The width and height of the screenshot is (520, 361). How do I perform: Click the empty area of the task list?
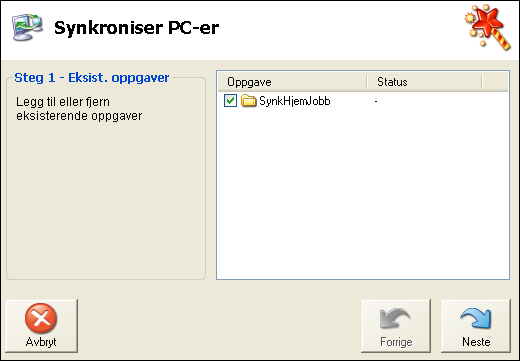(x=363, y=193)
